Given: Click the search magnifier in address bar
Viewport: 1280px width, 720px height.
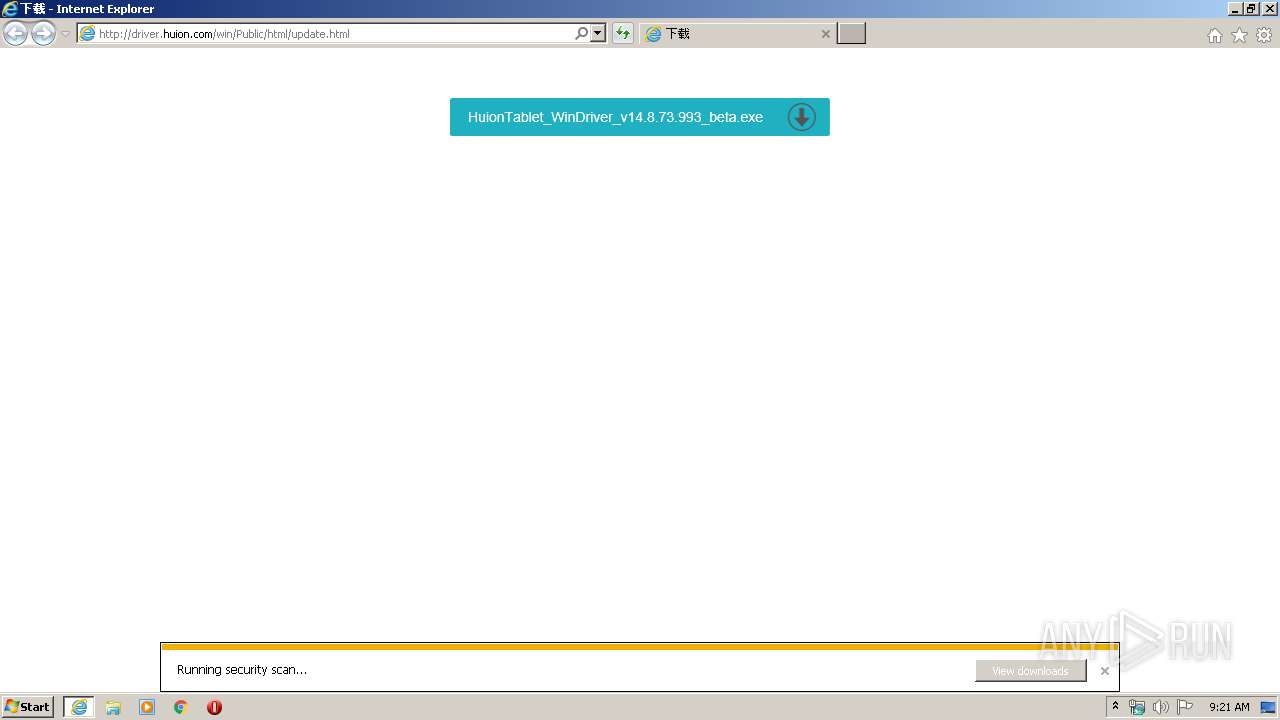Looking at the screenshot, I should tap(581, 34).
